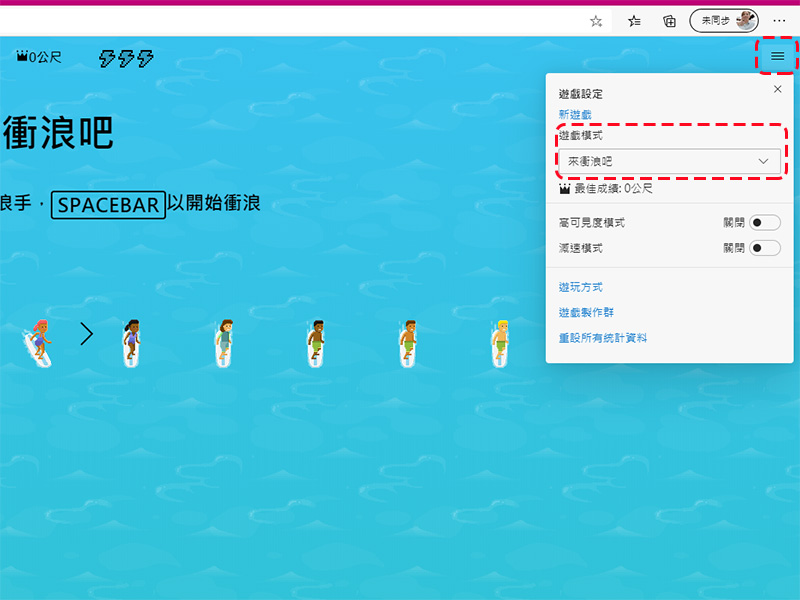The width and height of the screenshot is (800, 600).
Task: Click the favorites star in address bar
Action: tap(595, 21)
